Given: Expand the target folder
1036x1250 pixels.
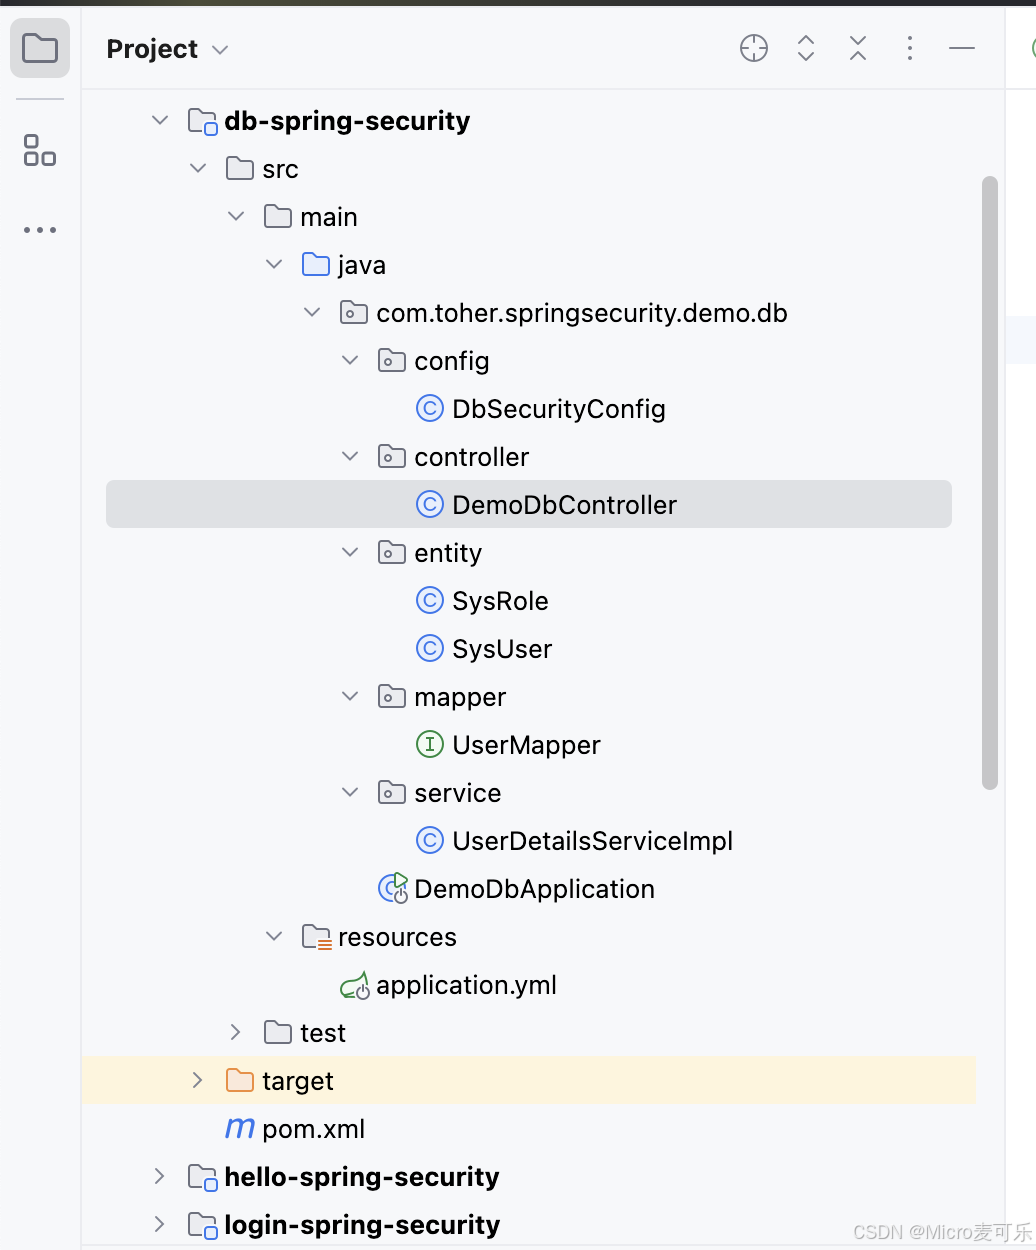Looking at the screenshot, I should 198,1080.
